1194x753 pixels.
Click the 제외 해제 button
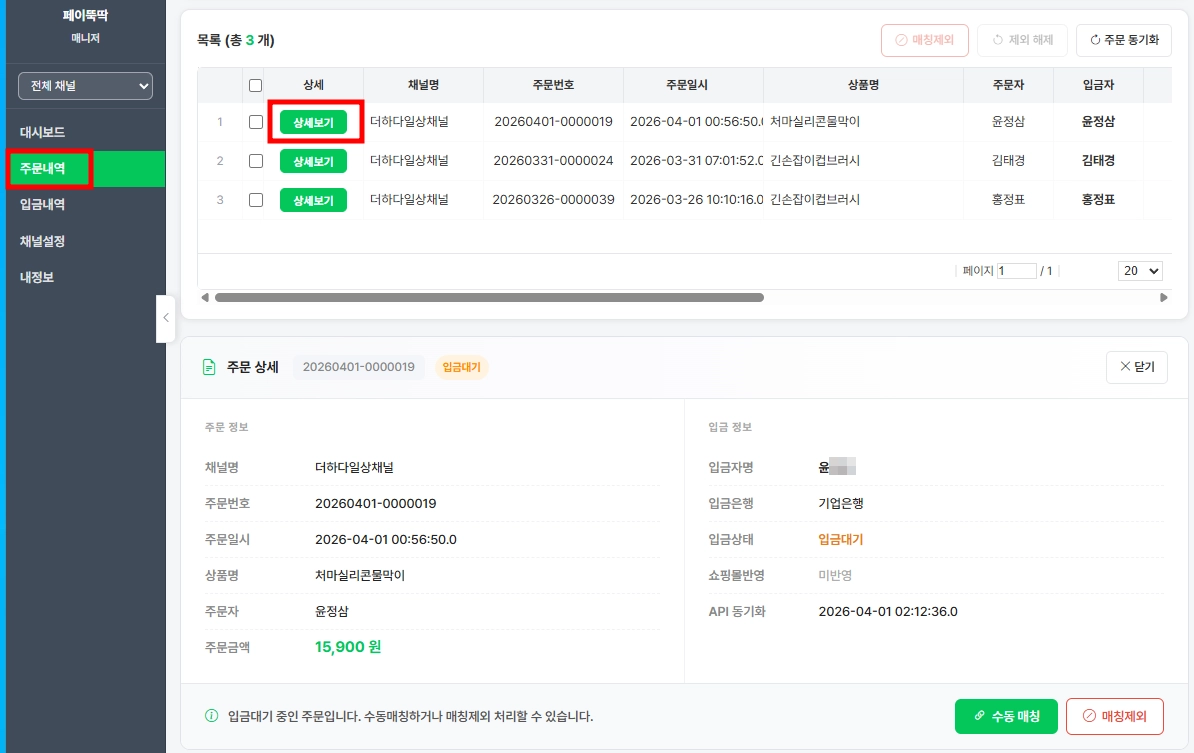[1022, 40]
